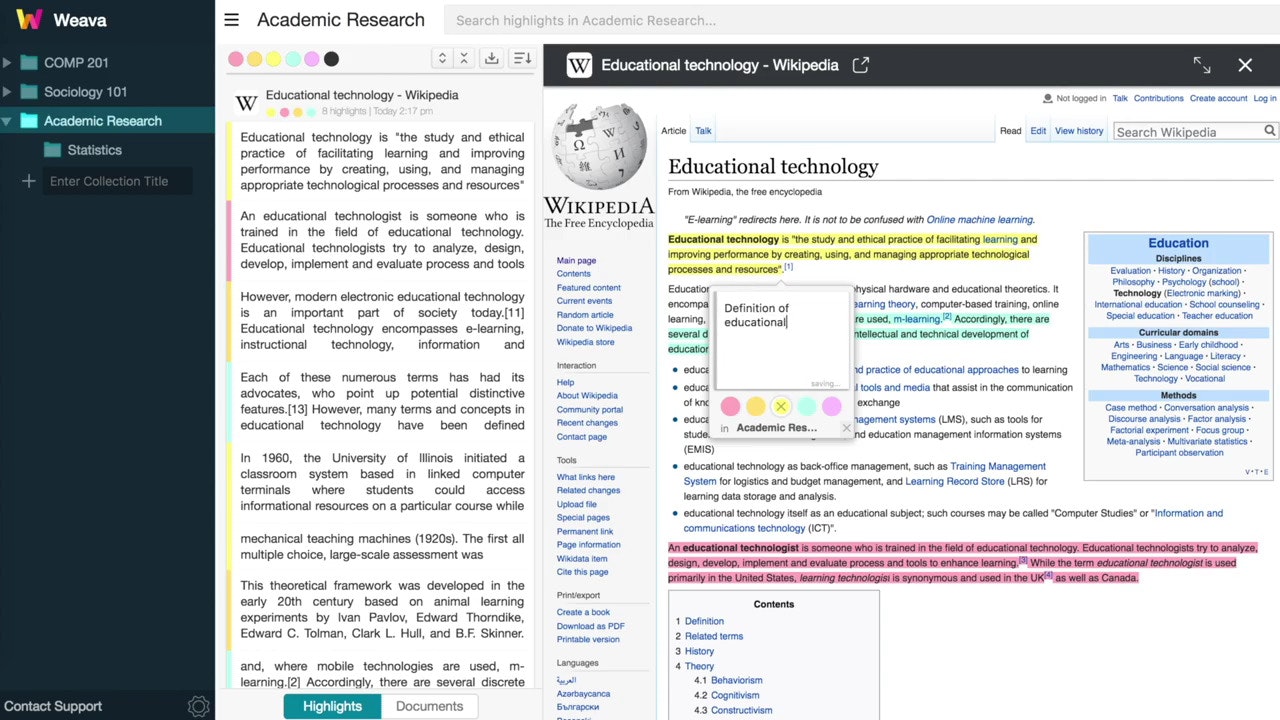Expand all highlights button
The image size is (1280, 720).
click(442, 59)
